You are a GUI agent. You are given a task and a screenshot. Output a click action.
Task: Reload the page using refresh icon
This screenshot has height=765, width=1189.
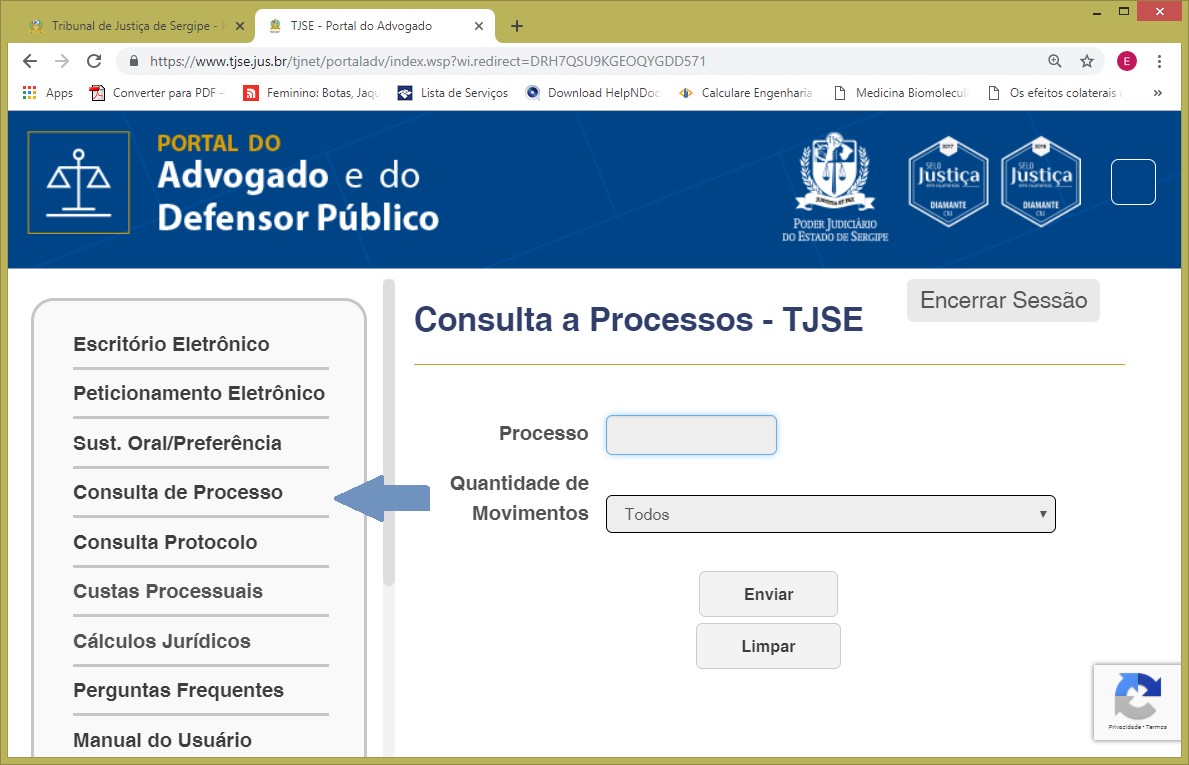[x=94, y=61]
